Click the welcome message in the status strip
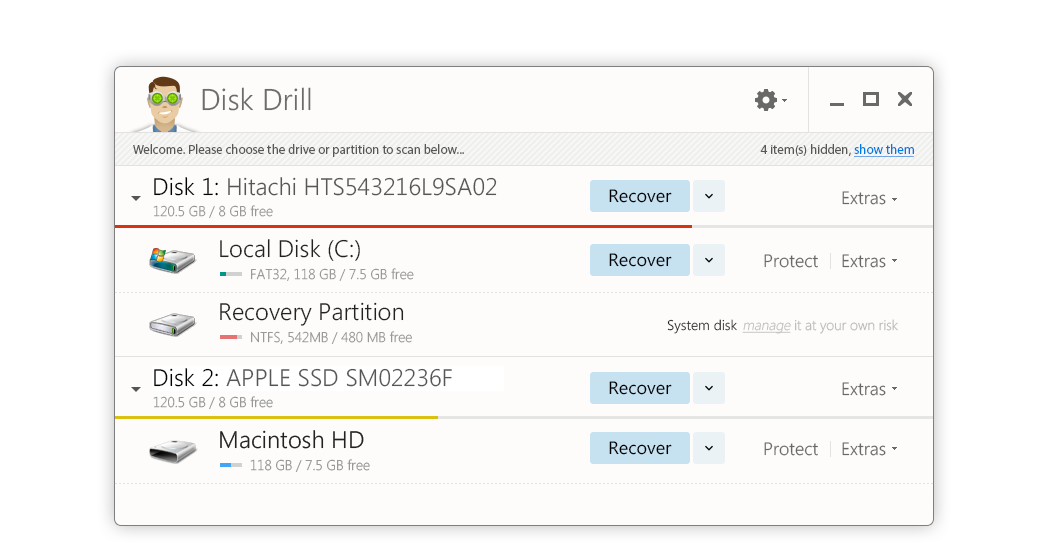This screenshot has width=1058, height=556. click(x=298, y=150)
